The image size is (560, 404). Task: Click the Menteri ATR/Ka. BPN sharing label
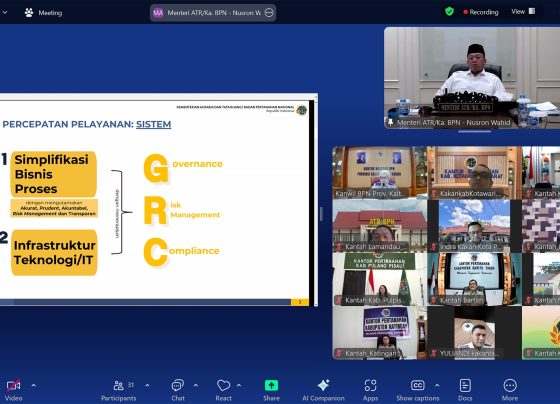214,13
